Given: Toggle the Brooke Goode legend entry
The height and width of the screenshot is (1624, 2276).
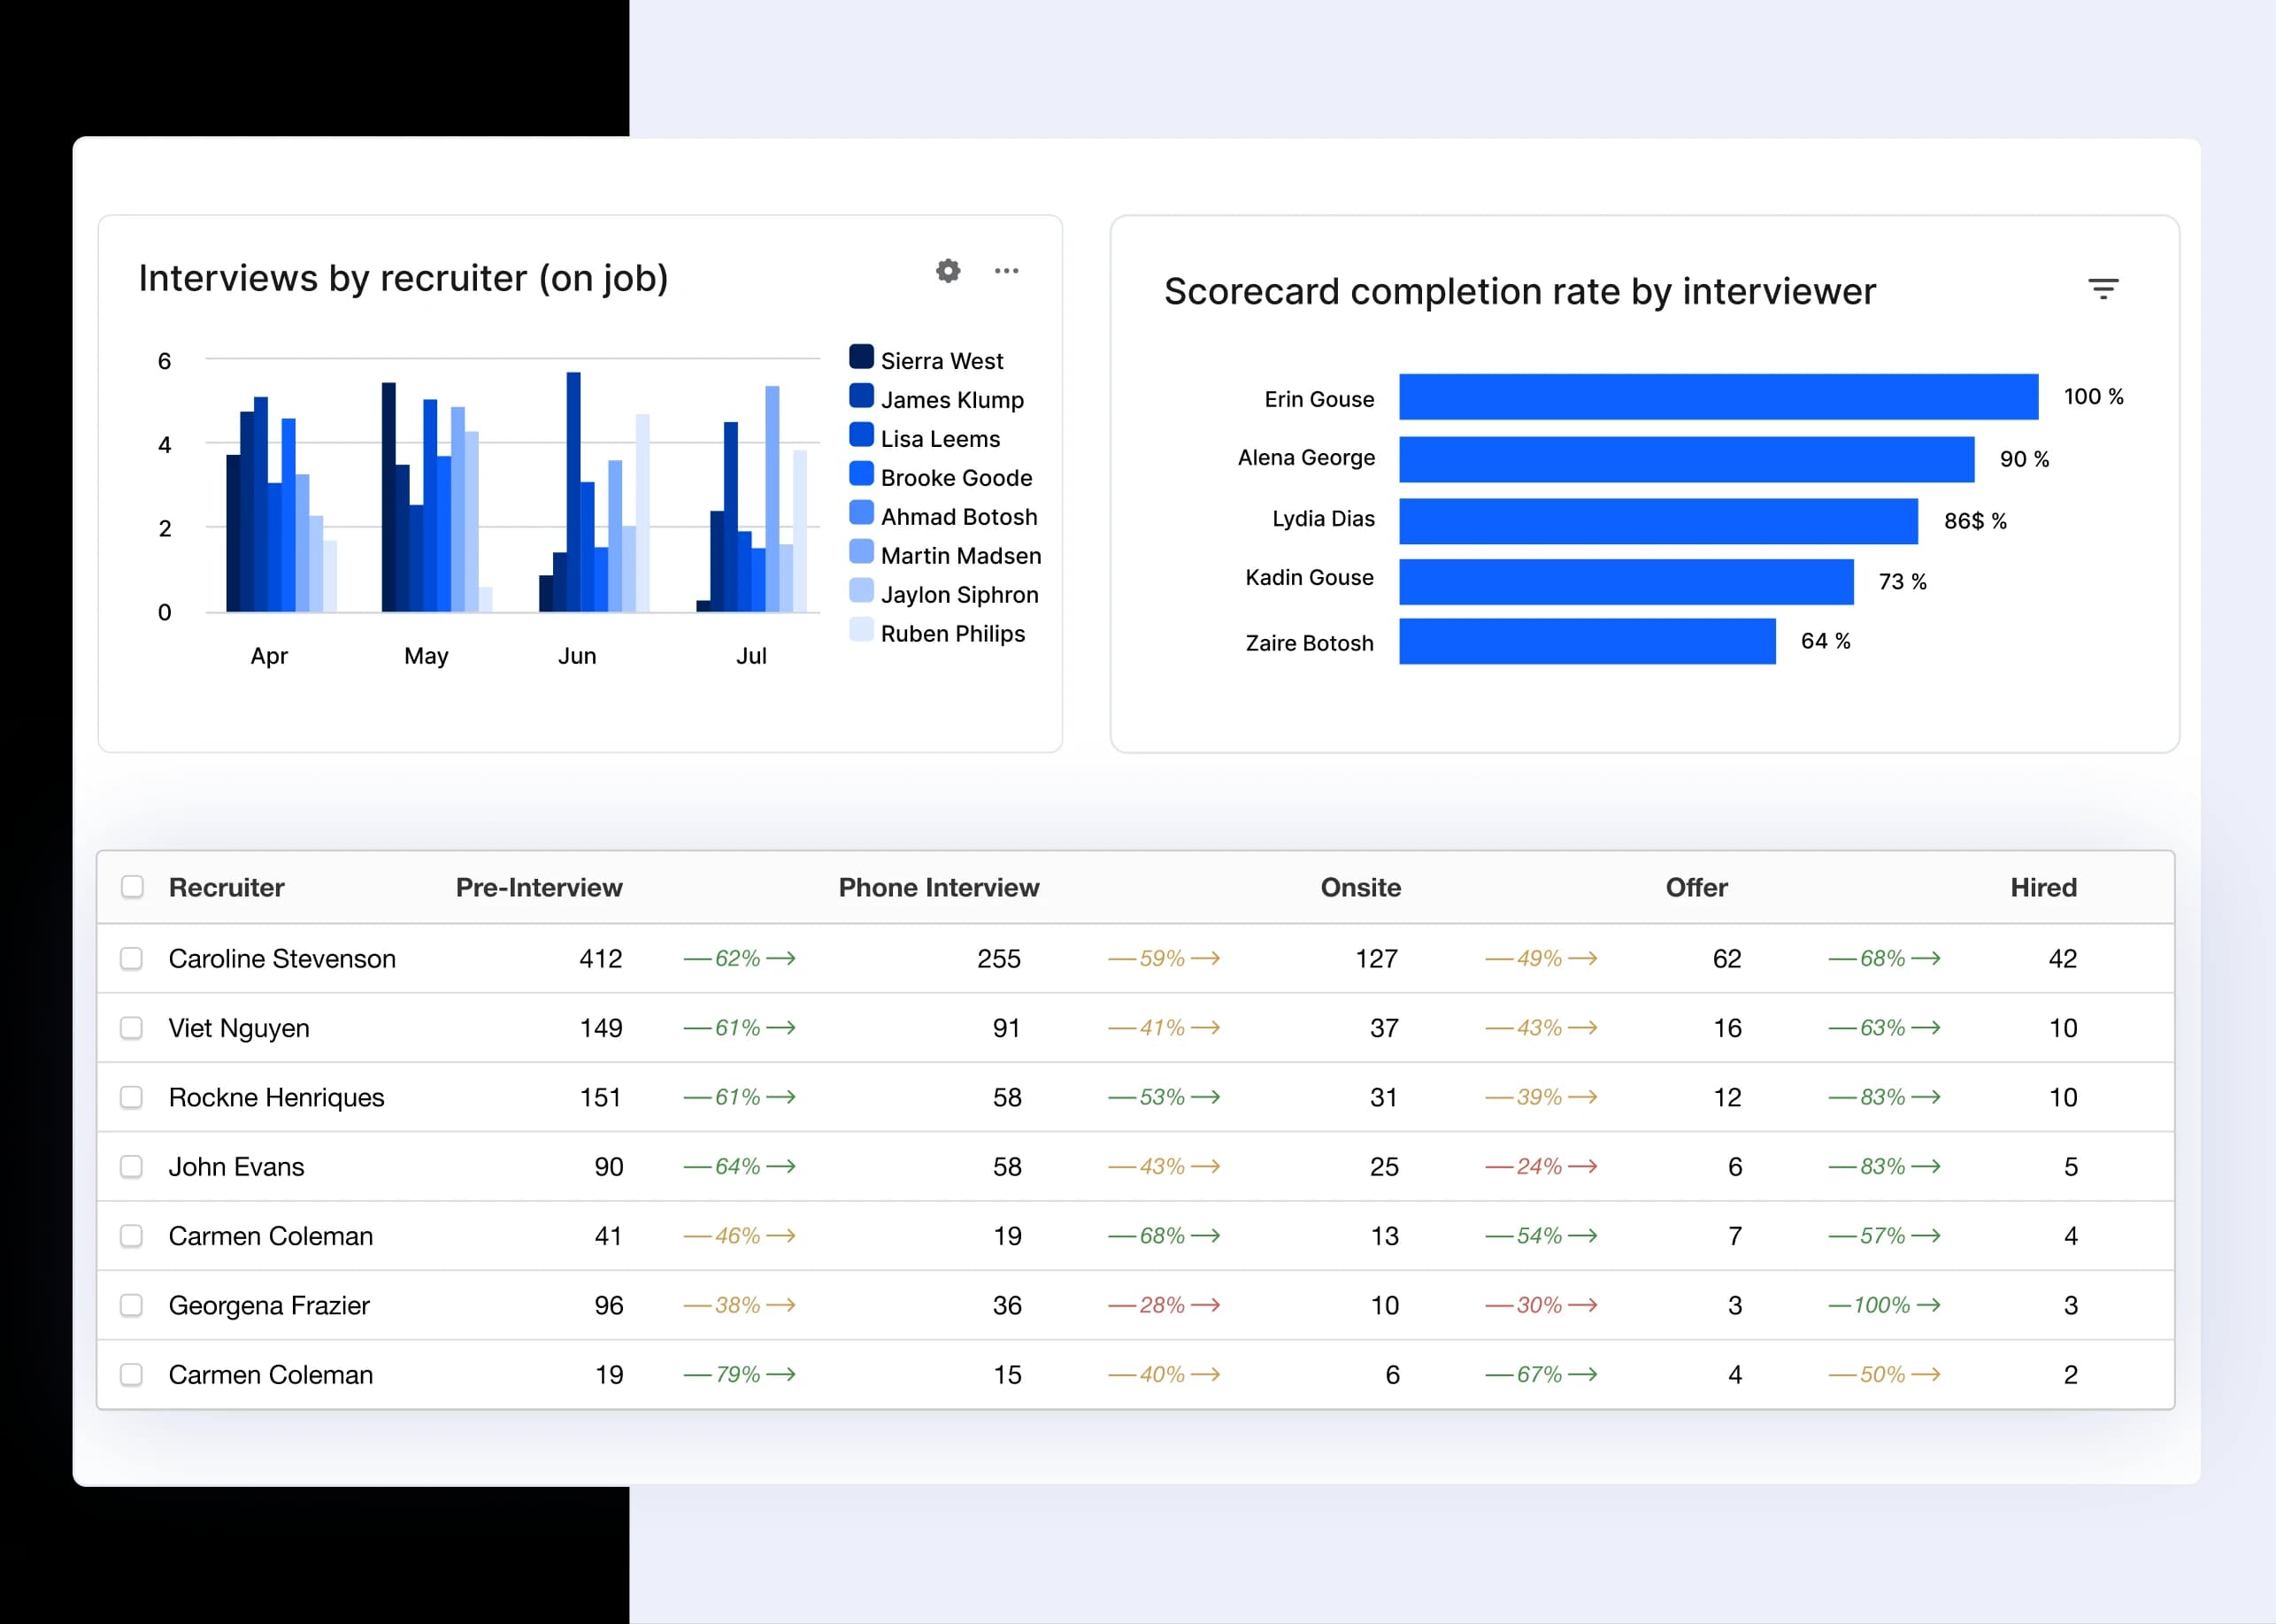Looking at the screenshot, I should click(955, 478).
